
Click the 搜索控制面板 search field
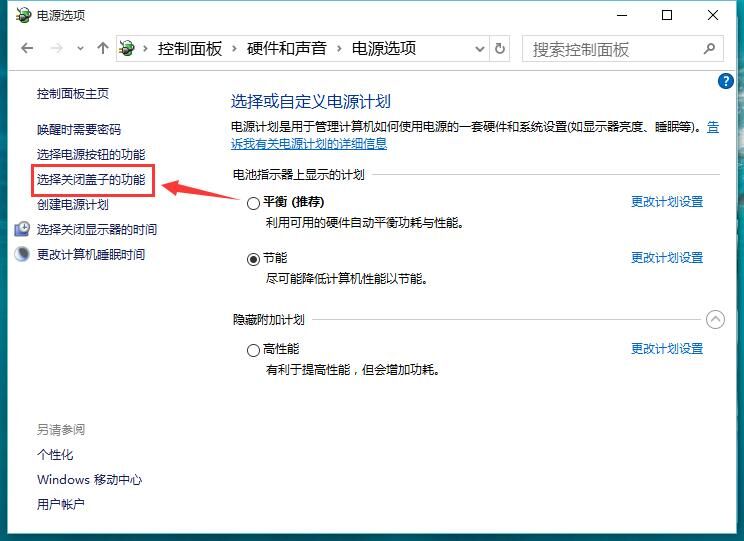point(610,48)
